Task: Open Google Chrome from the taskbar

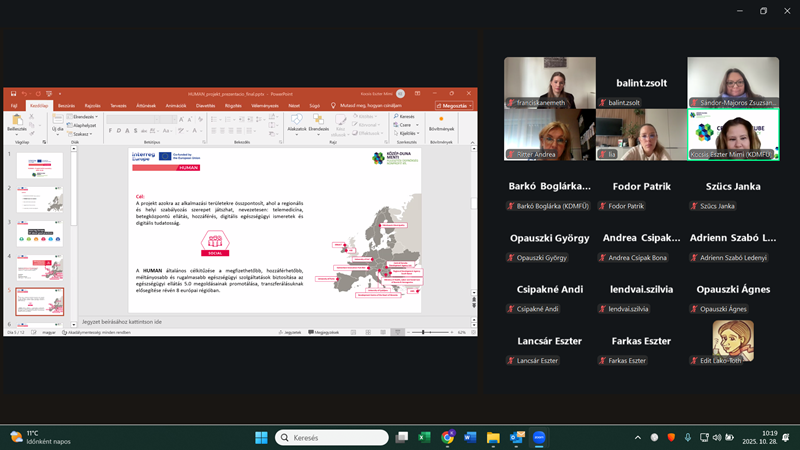Action: (446, 437)
